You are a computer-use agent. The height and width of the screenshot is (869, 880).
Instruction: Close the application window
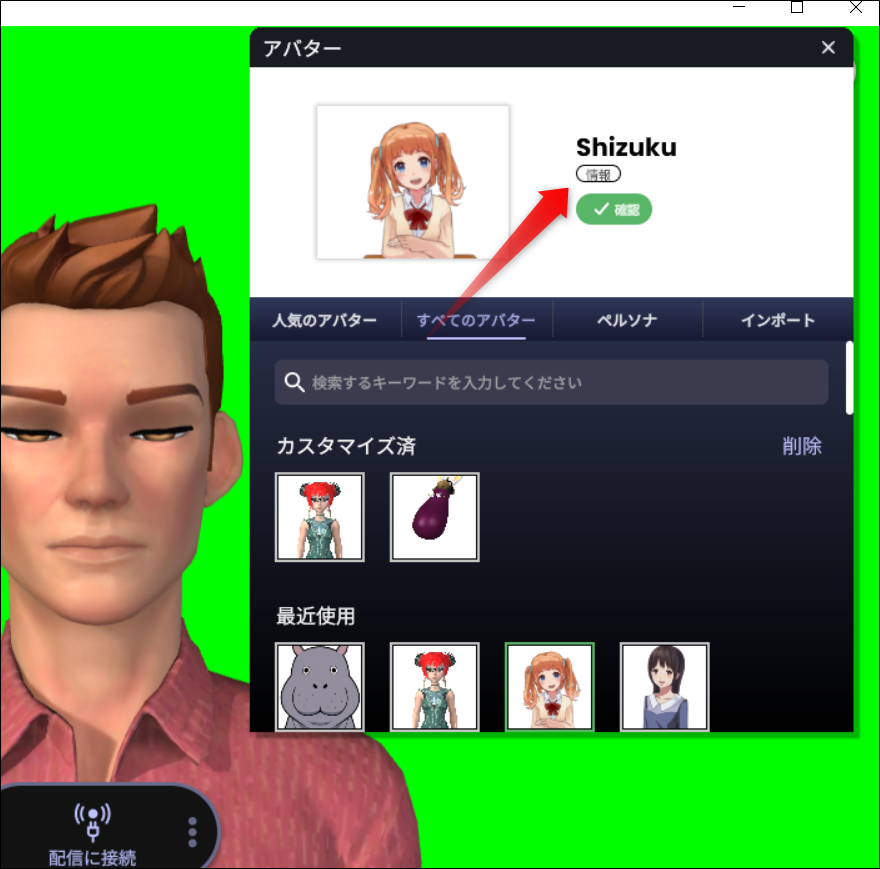pos(856,7)
